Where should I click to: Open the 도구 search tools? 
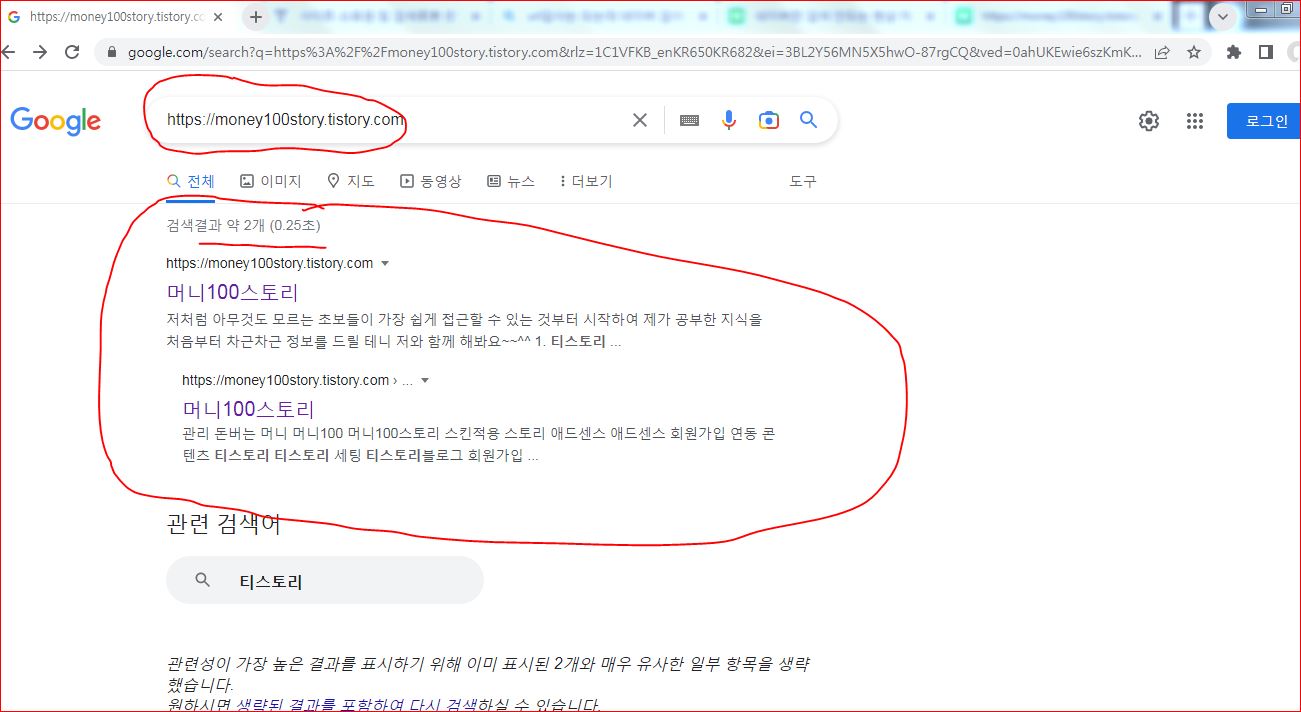pos(803,181)
